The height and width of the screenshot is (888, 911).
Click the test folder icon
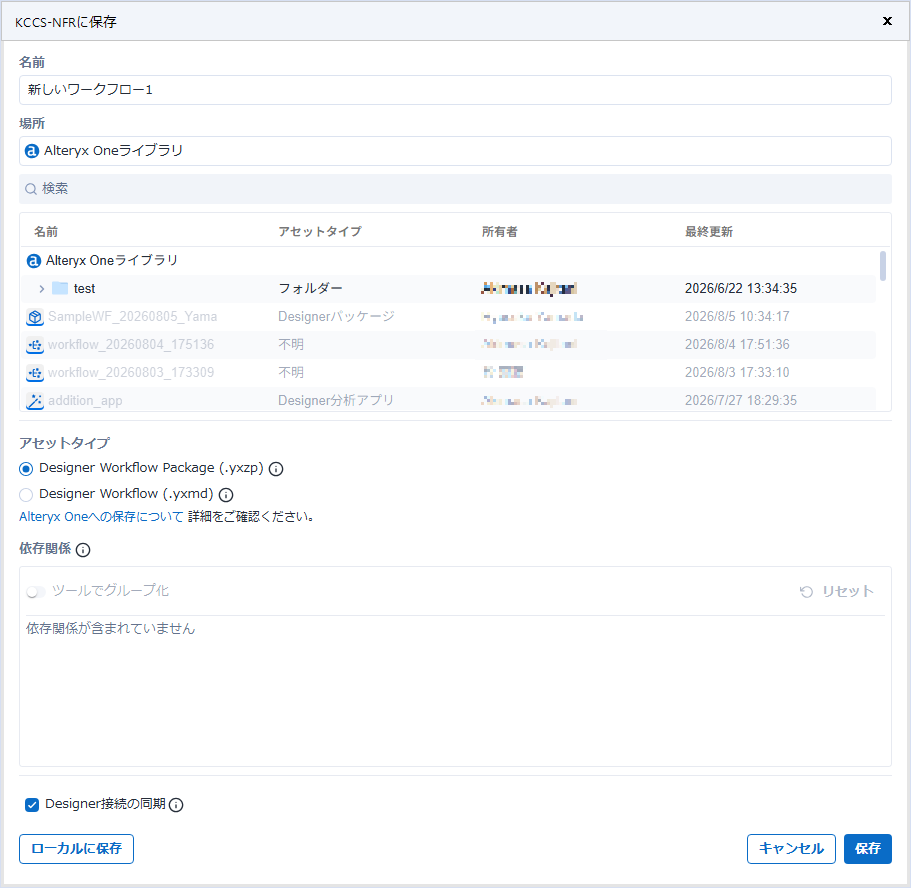click(x=60, y=288)
